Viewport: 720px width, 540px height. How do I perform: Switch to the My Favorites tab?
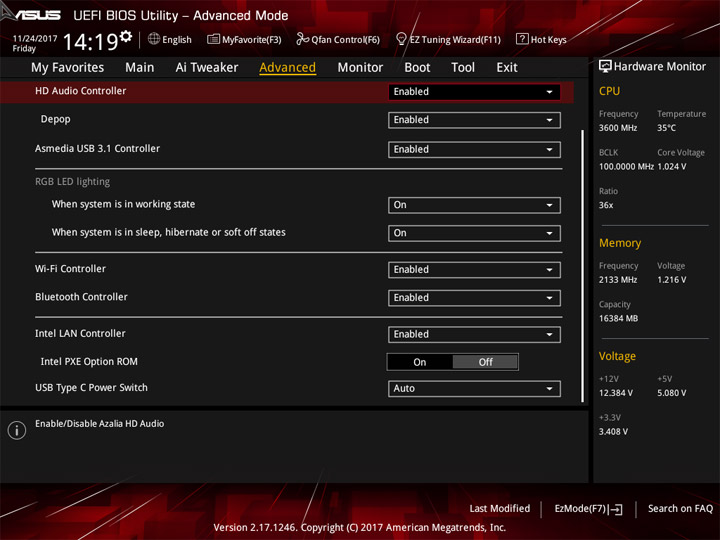coord(68,68)
